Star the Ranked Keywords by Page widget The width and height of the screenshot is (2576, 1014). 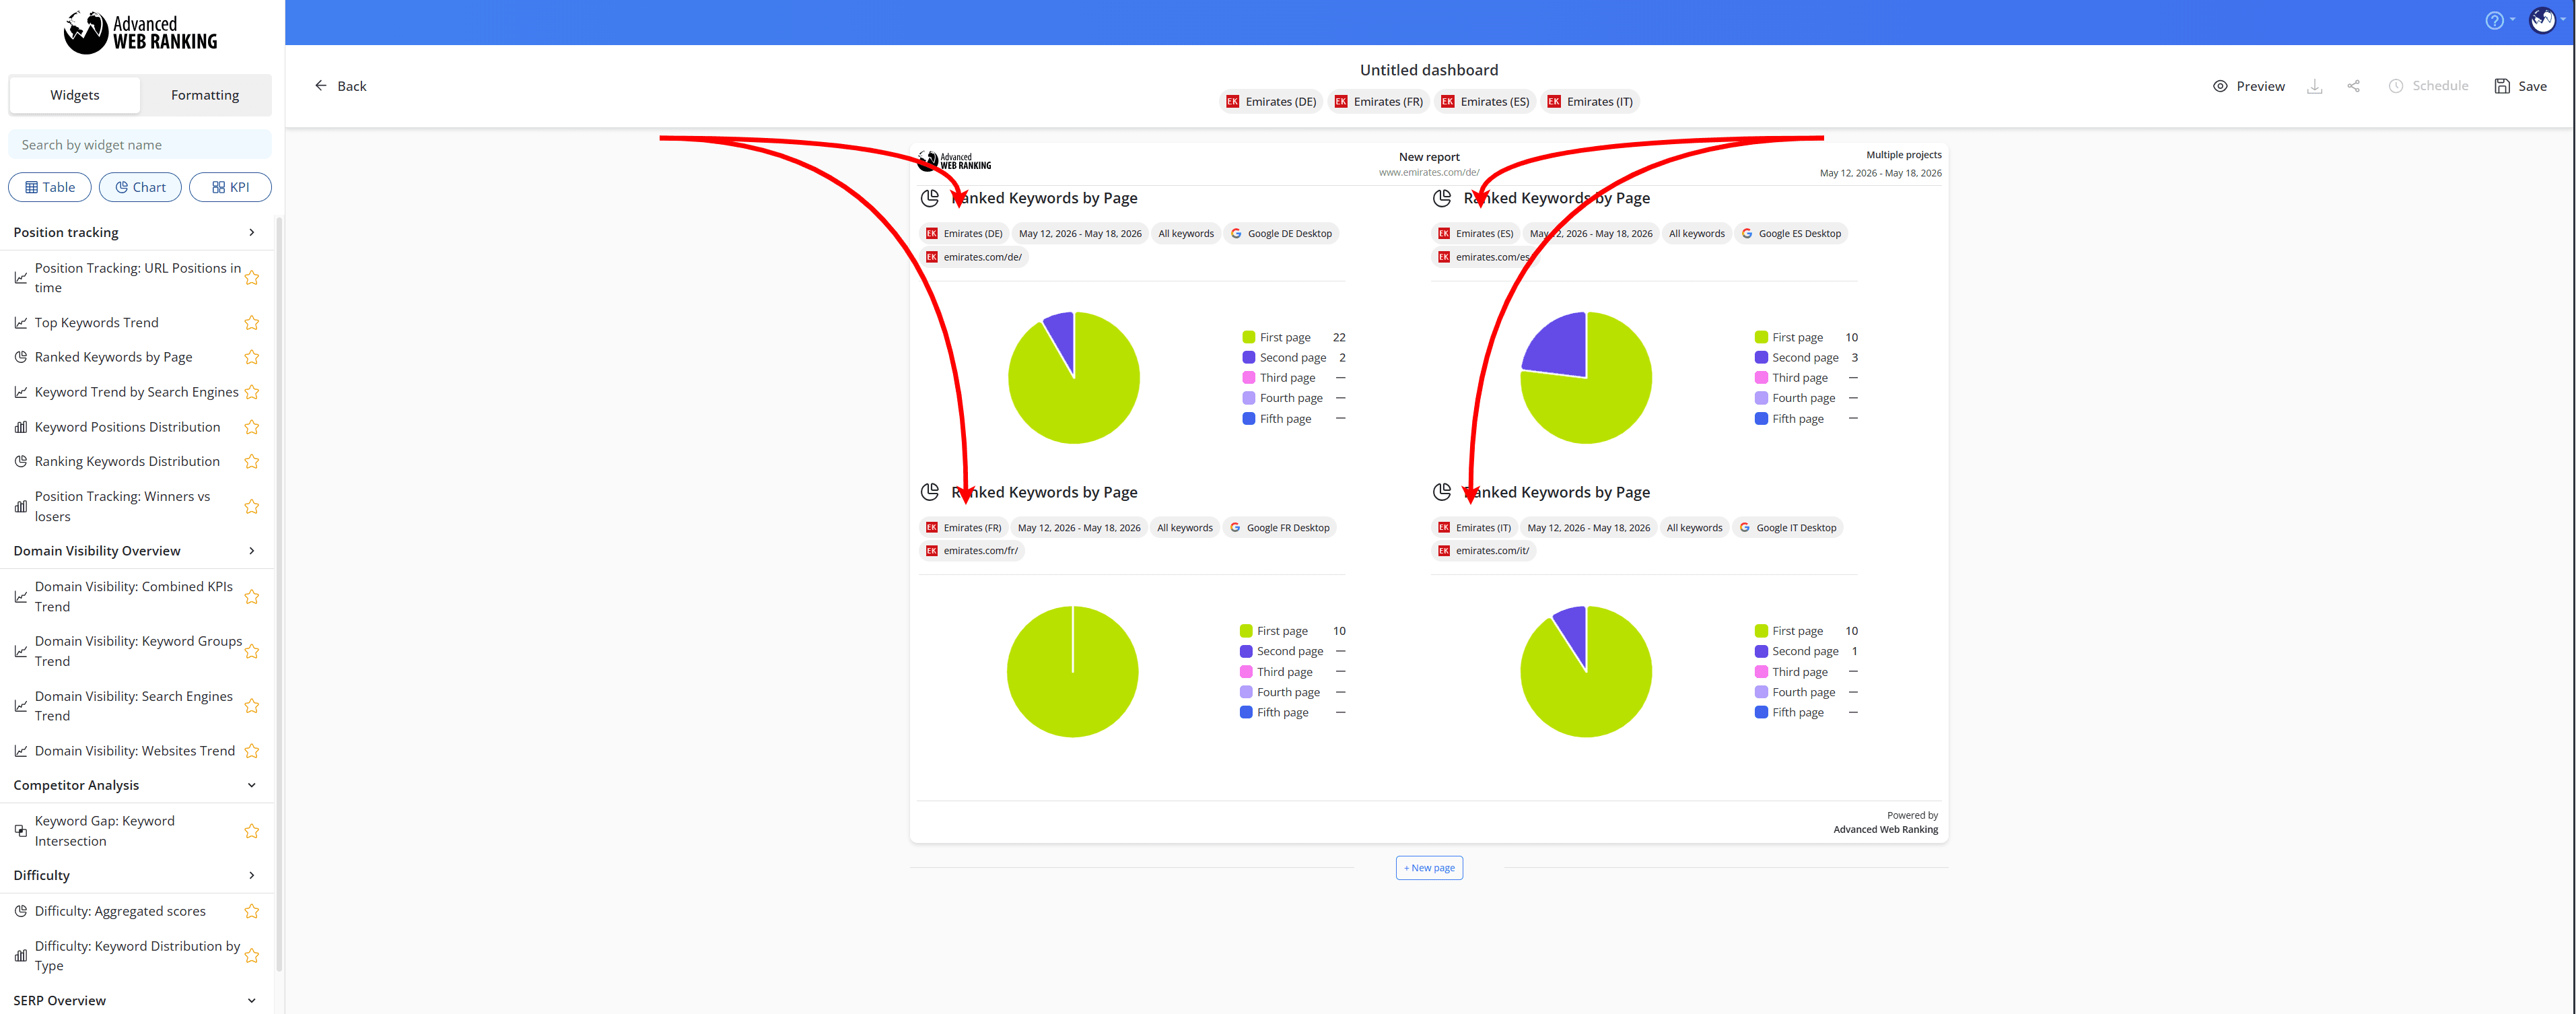coord(252,357)
